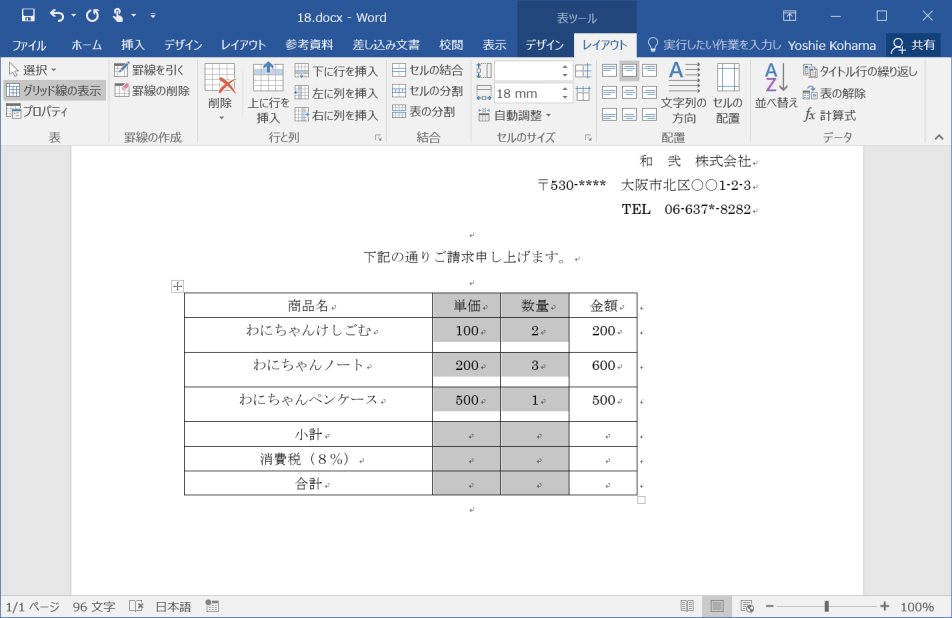Click the table move handle
The height and width of the screenshot is (618, 952).
pos(177,286)
